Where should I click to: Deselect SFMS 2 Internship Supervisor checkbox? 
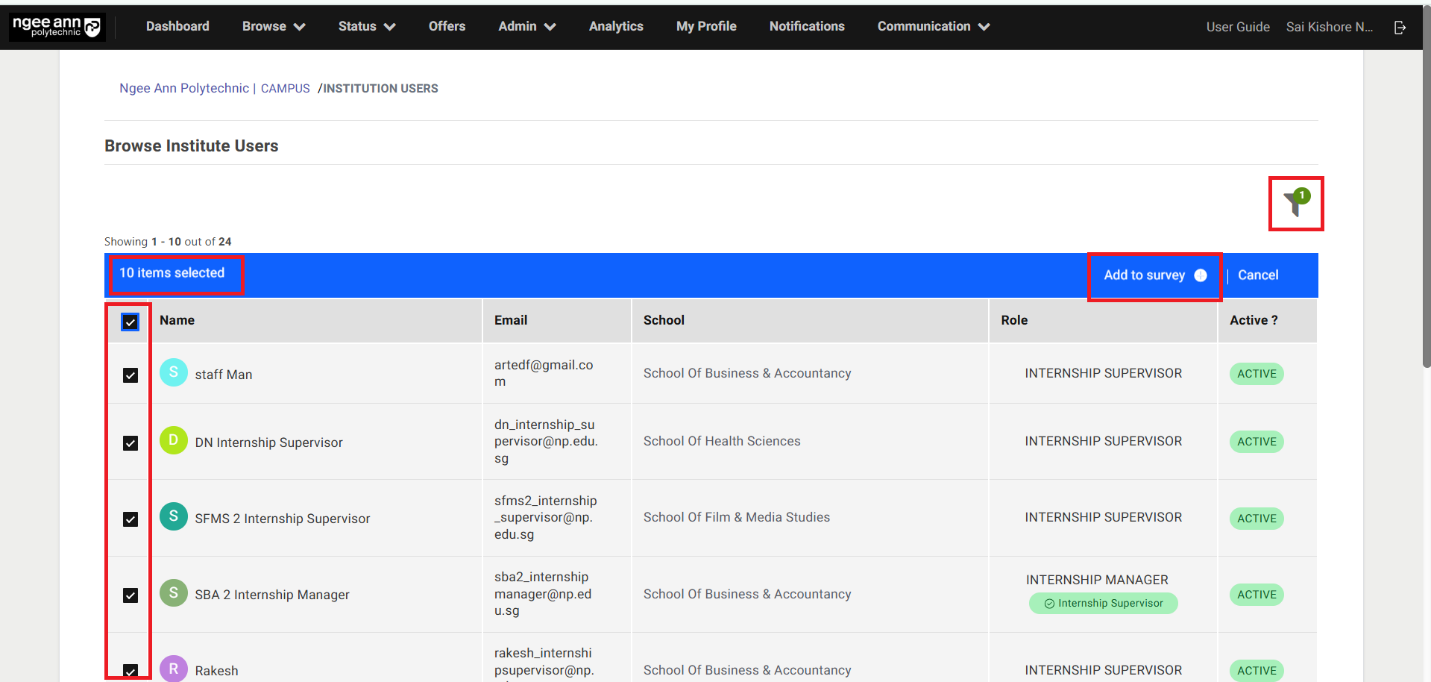click(130, 519)
